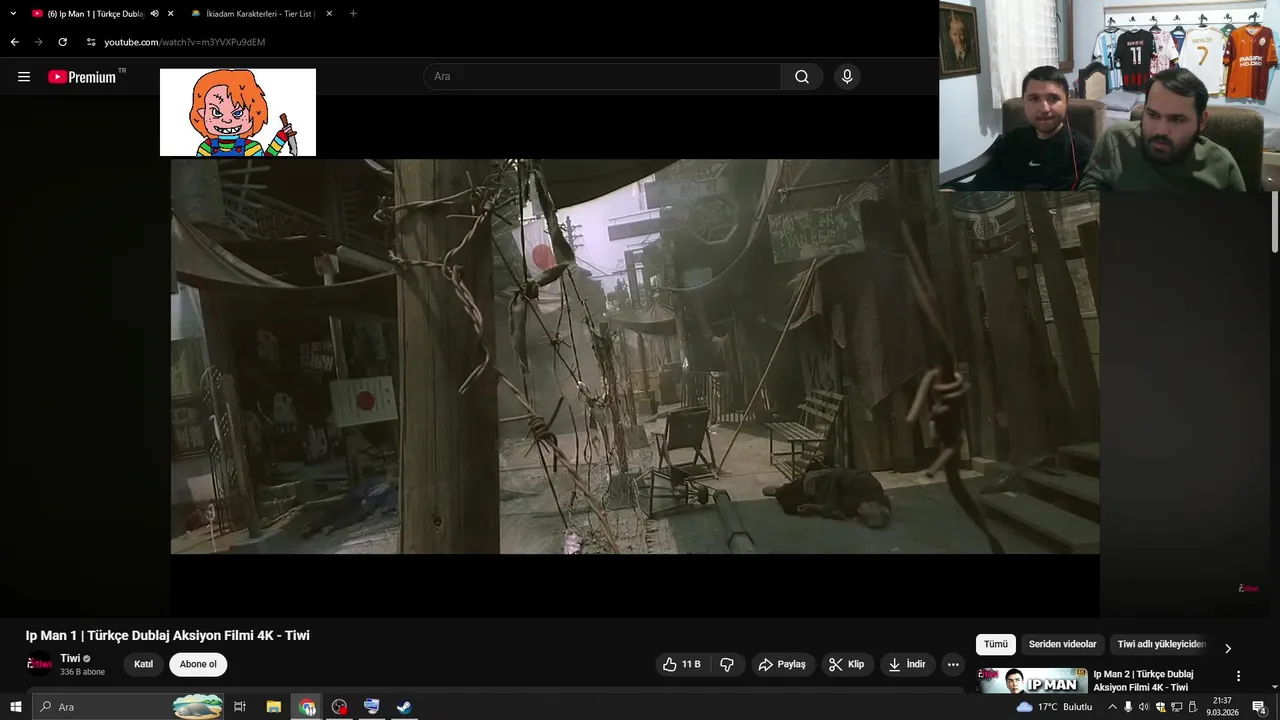View site information icon in address bar
1280x720 pixels.
tap(90, 42)
